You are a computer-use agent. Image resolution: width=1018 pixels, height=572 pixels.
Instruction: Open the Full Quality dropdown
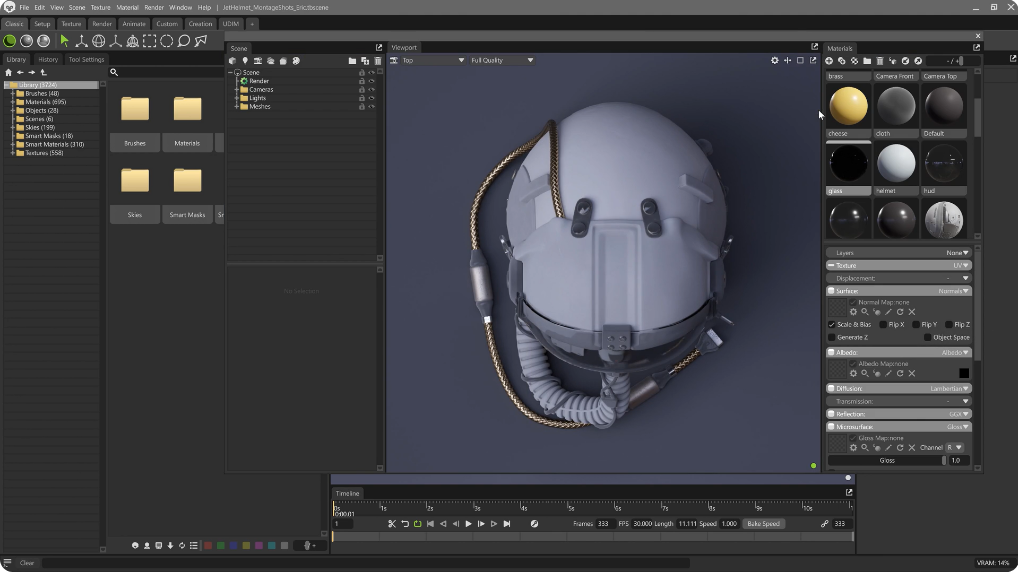pos(502,61)
